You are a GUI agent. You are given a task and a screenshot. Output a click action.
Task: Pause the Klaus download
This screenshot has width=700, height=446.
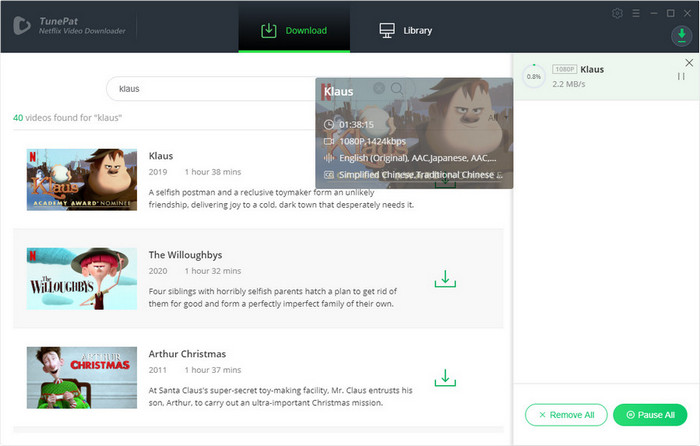681,77
